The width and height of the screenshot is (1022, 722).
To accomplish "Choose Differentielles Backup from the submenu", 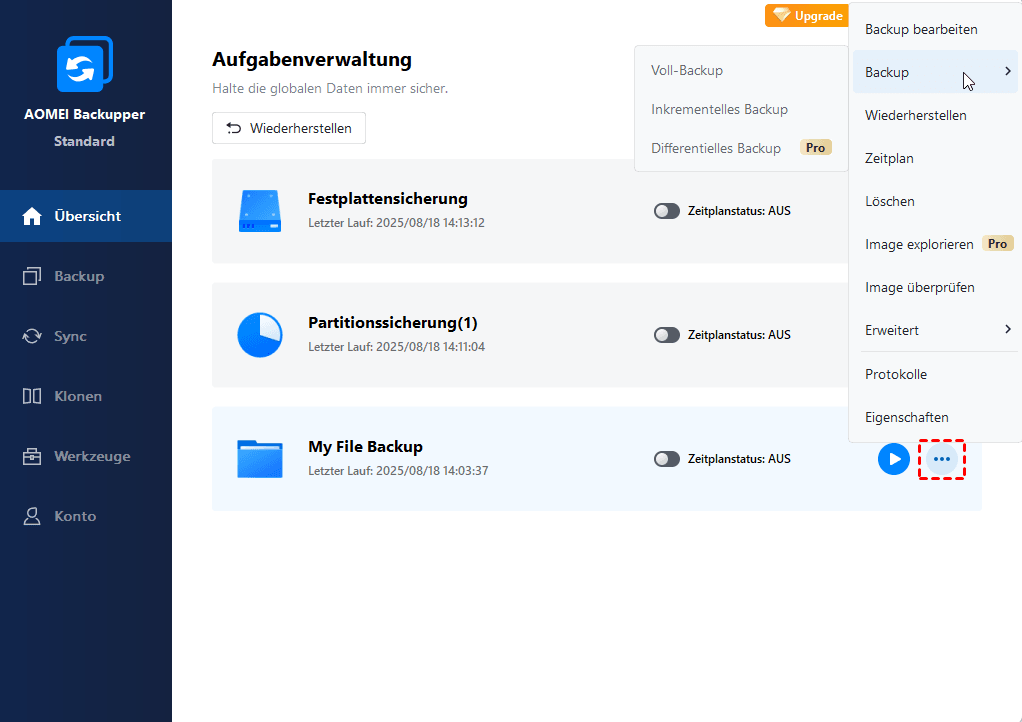I will (x=742, y=148).
